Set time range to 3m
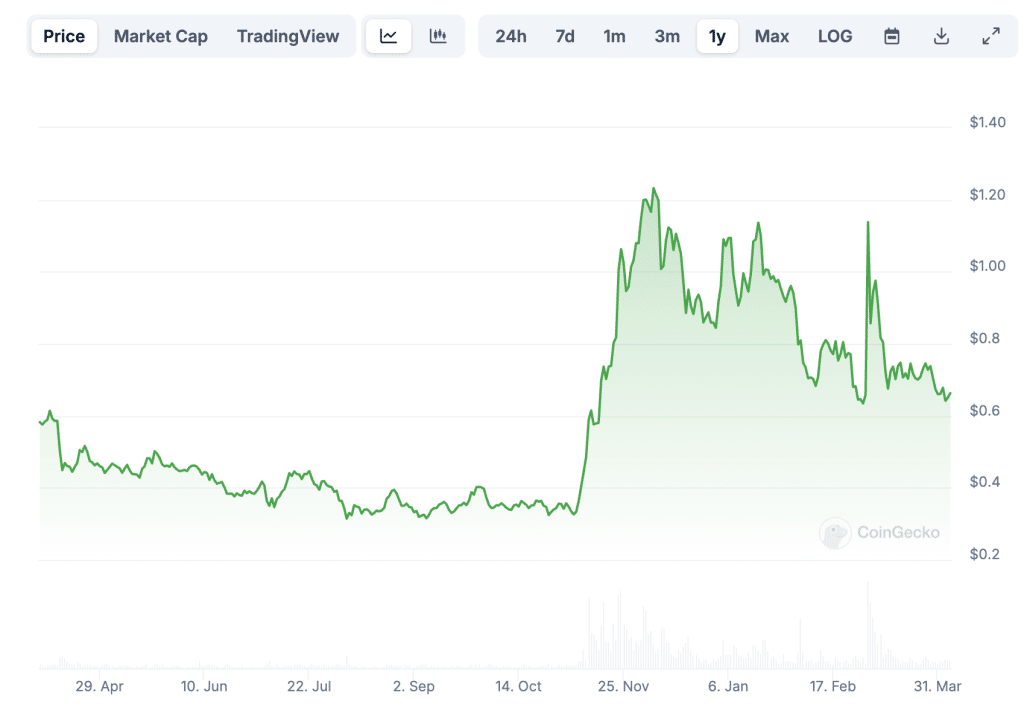Image resolution: width=1024 pixels, height=719 pixels. (667, 36)
